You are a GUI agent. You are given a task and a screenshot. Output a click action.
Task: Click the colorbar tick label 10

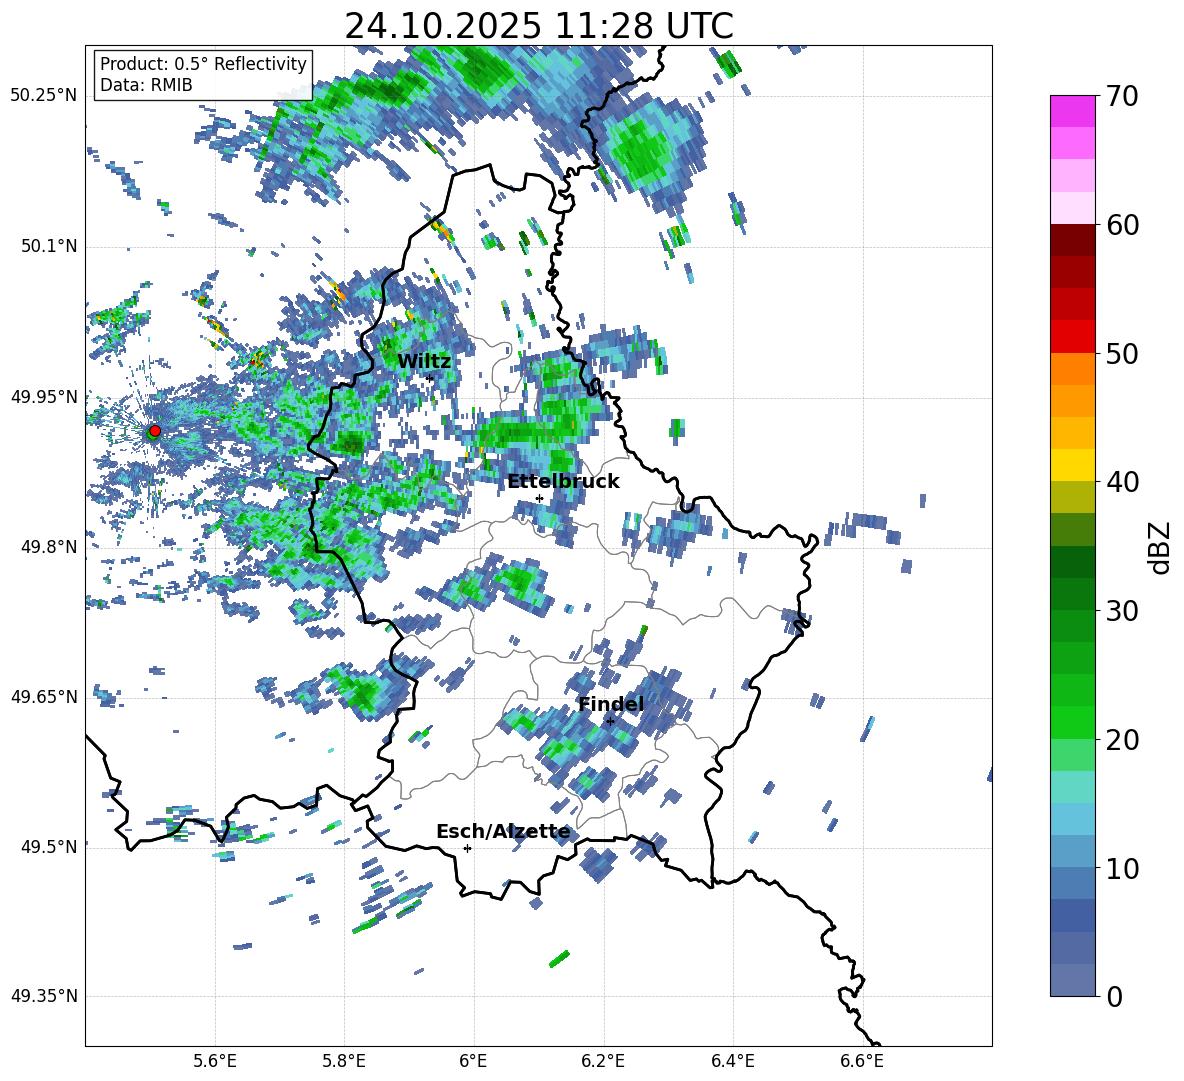coord(1121,869)
